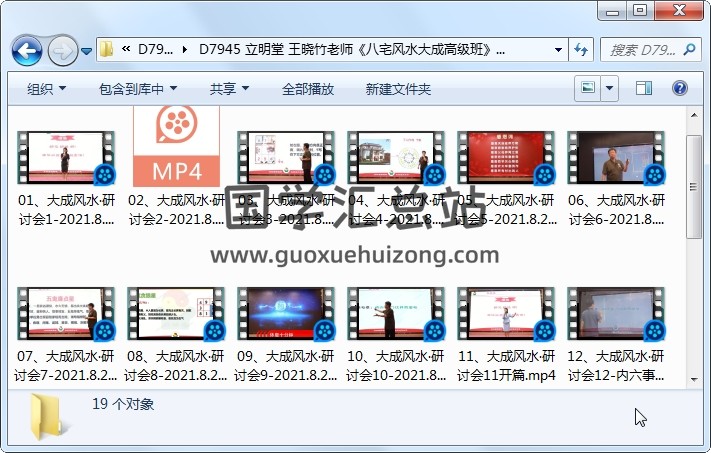Minimize the explorer window

(612, 10)
